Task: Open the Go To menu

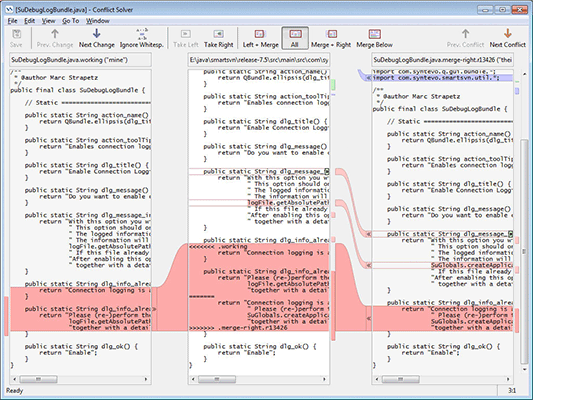Action: (71, 21)
